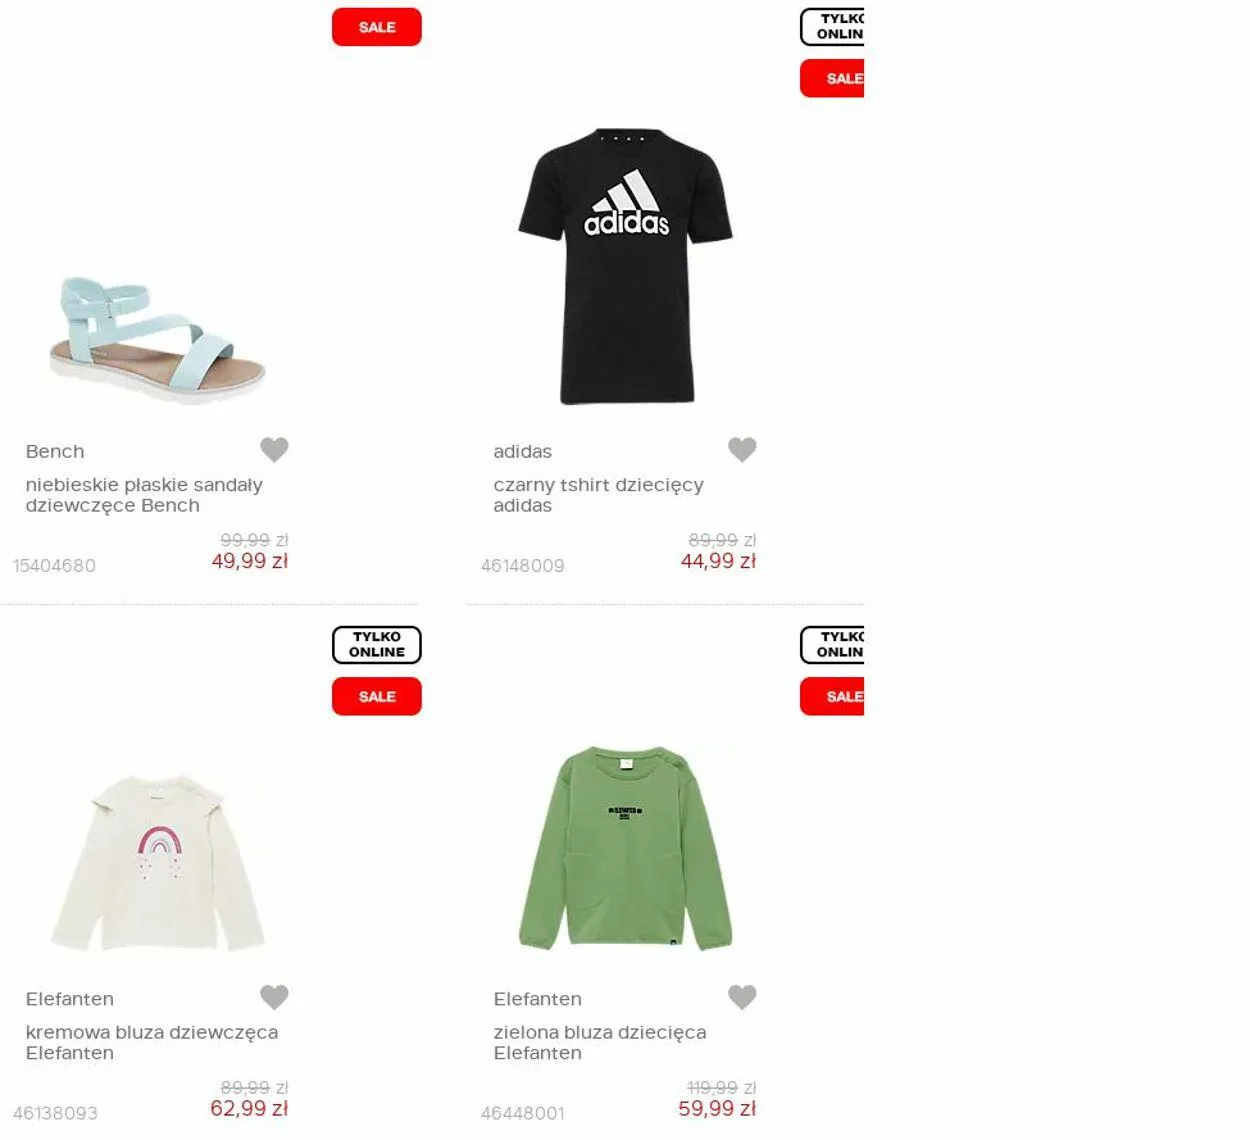Click the SALE badge above Bench sandals
Screen dimensions: 1250x1140
tap(377, 27)
